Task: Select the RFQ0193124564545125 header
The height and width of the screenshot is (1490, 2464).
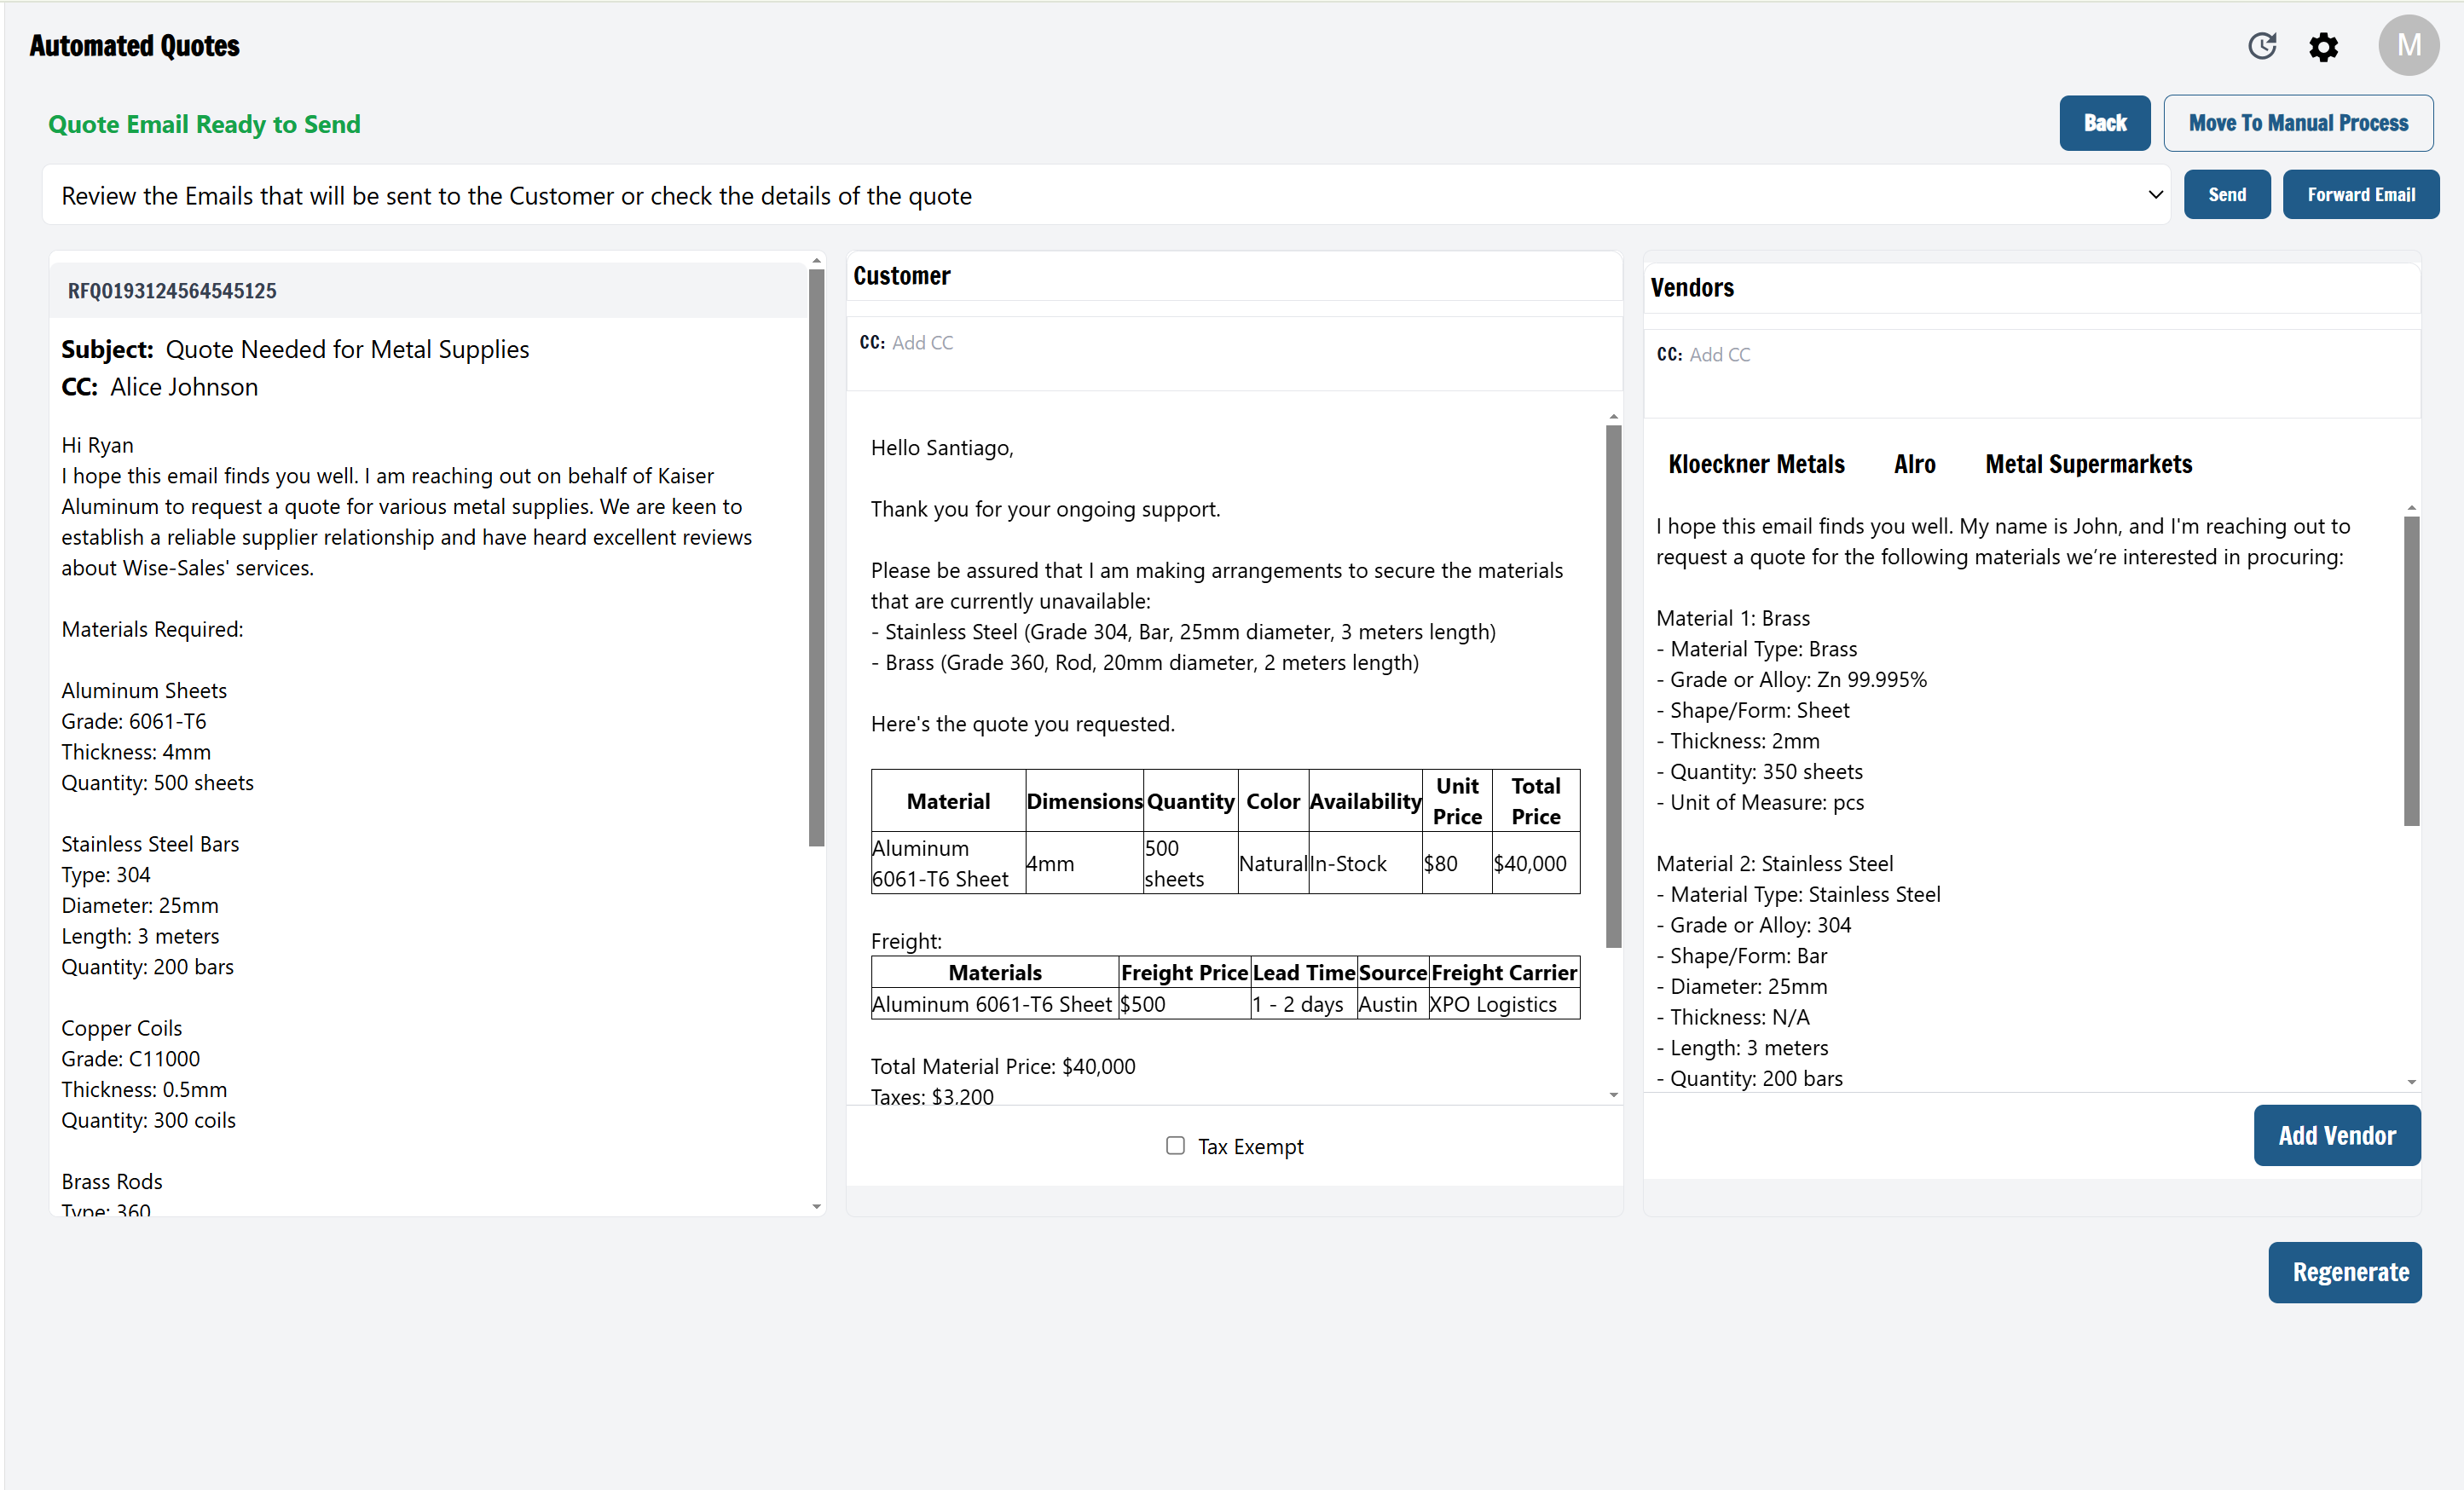Action: pyautogui.click(x=171, y=290)
